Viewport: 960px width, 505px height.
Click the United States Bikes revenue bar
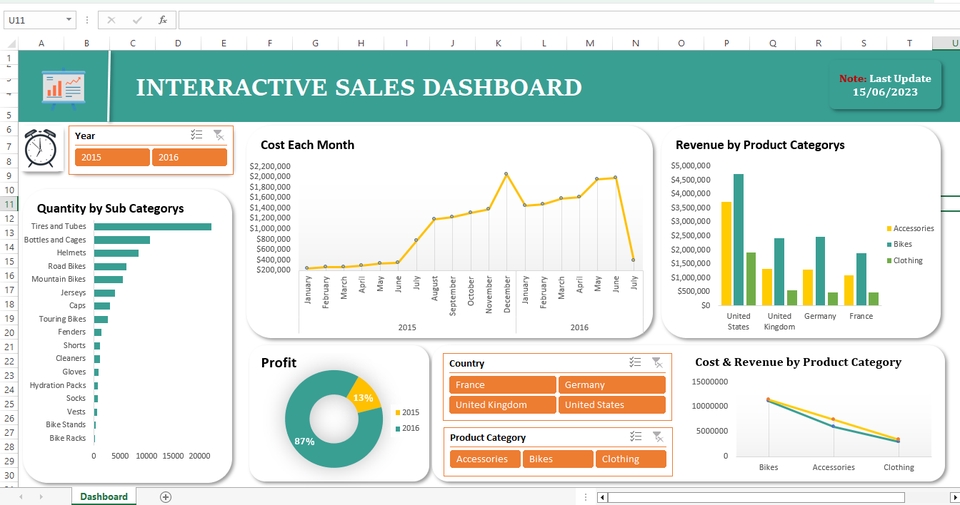click(738, 240)
